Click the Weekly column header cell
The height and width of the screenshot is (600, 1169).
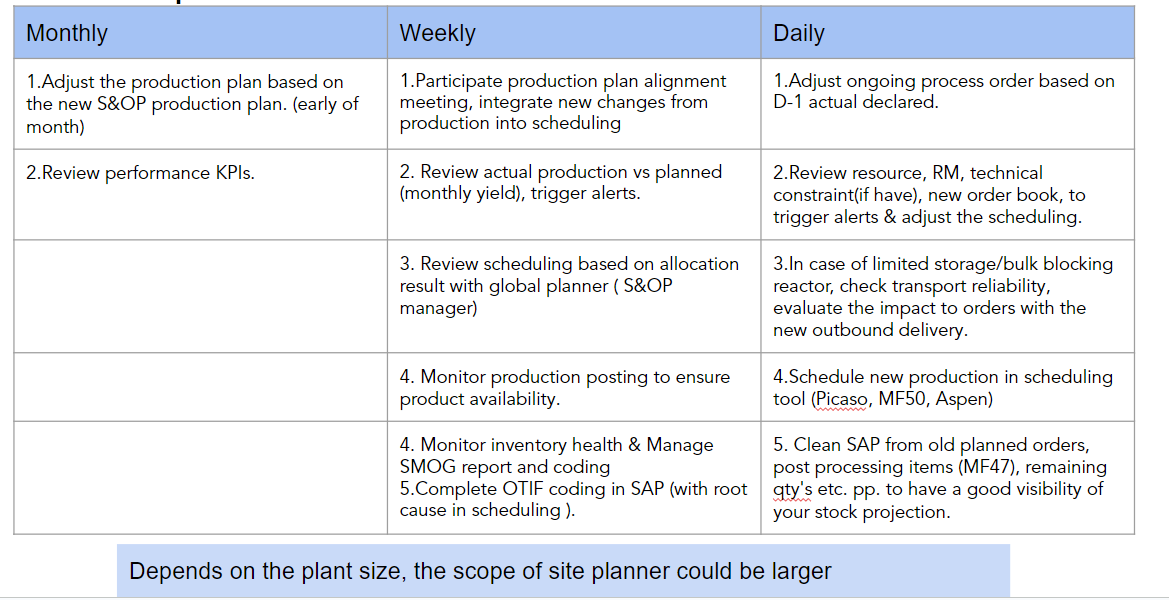[x=573, y=33]
